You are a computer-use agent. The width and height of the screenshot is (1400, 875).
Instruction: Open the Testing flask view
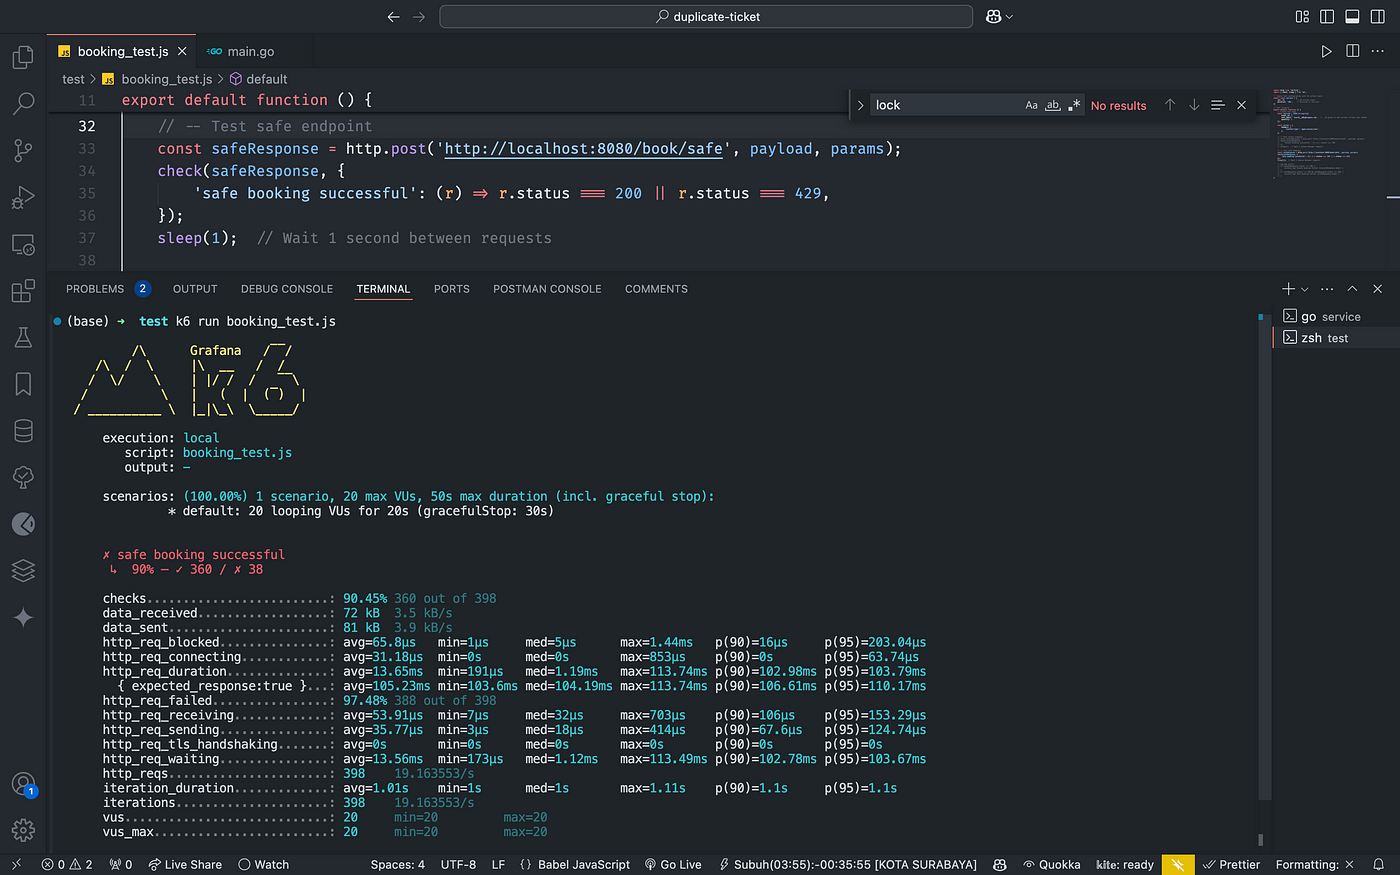[23, 338]
